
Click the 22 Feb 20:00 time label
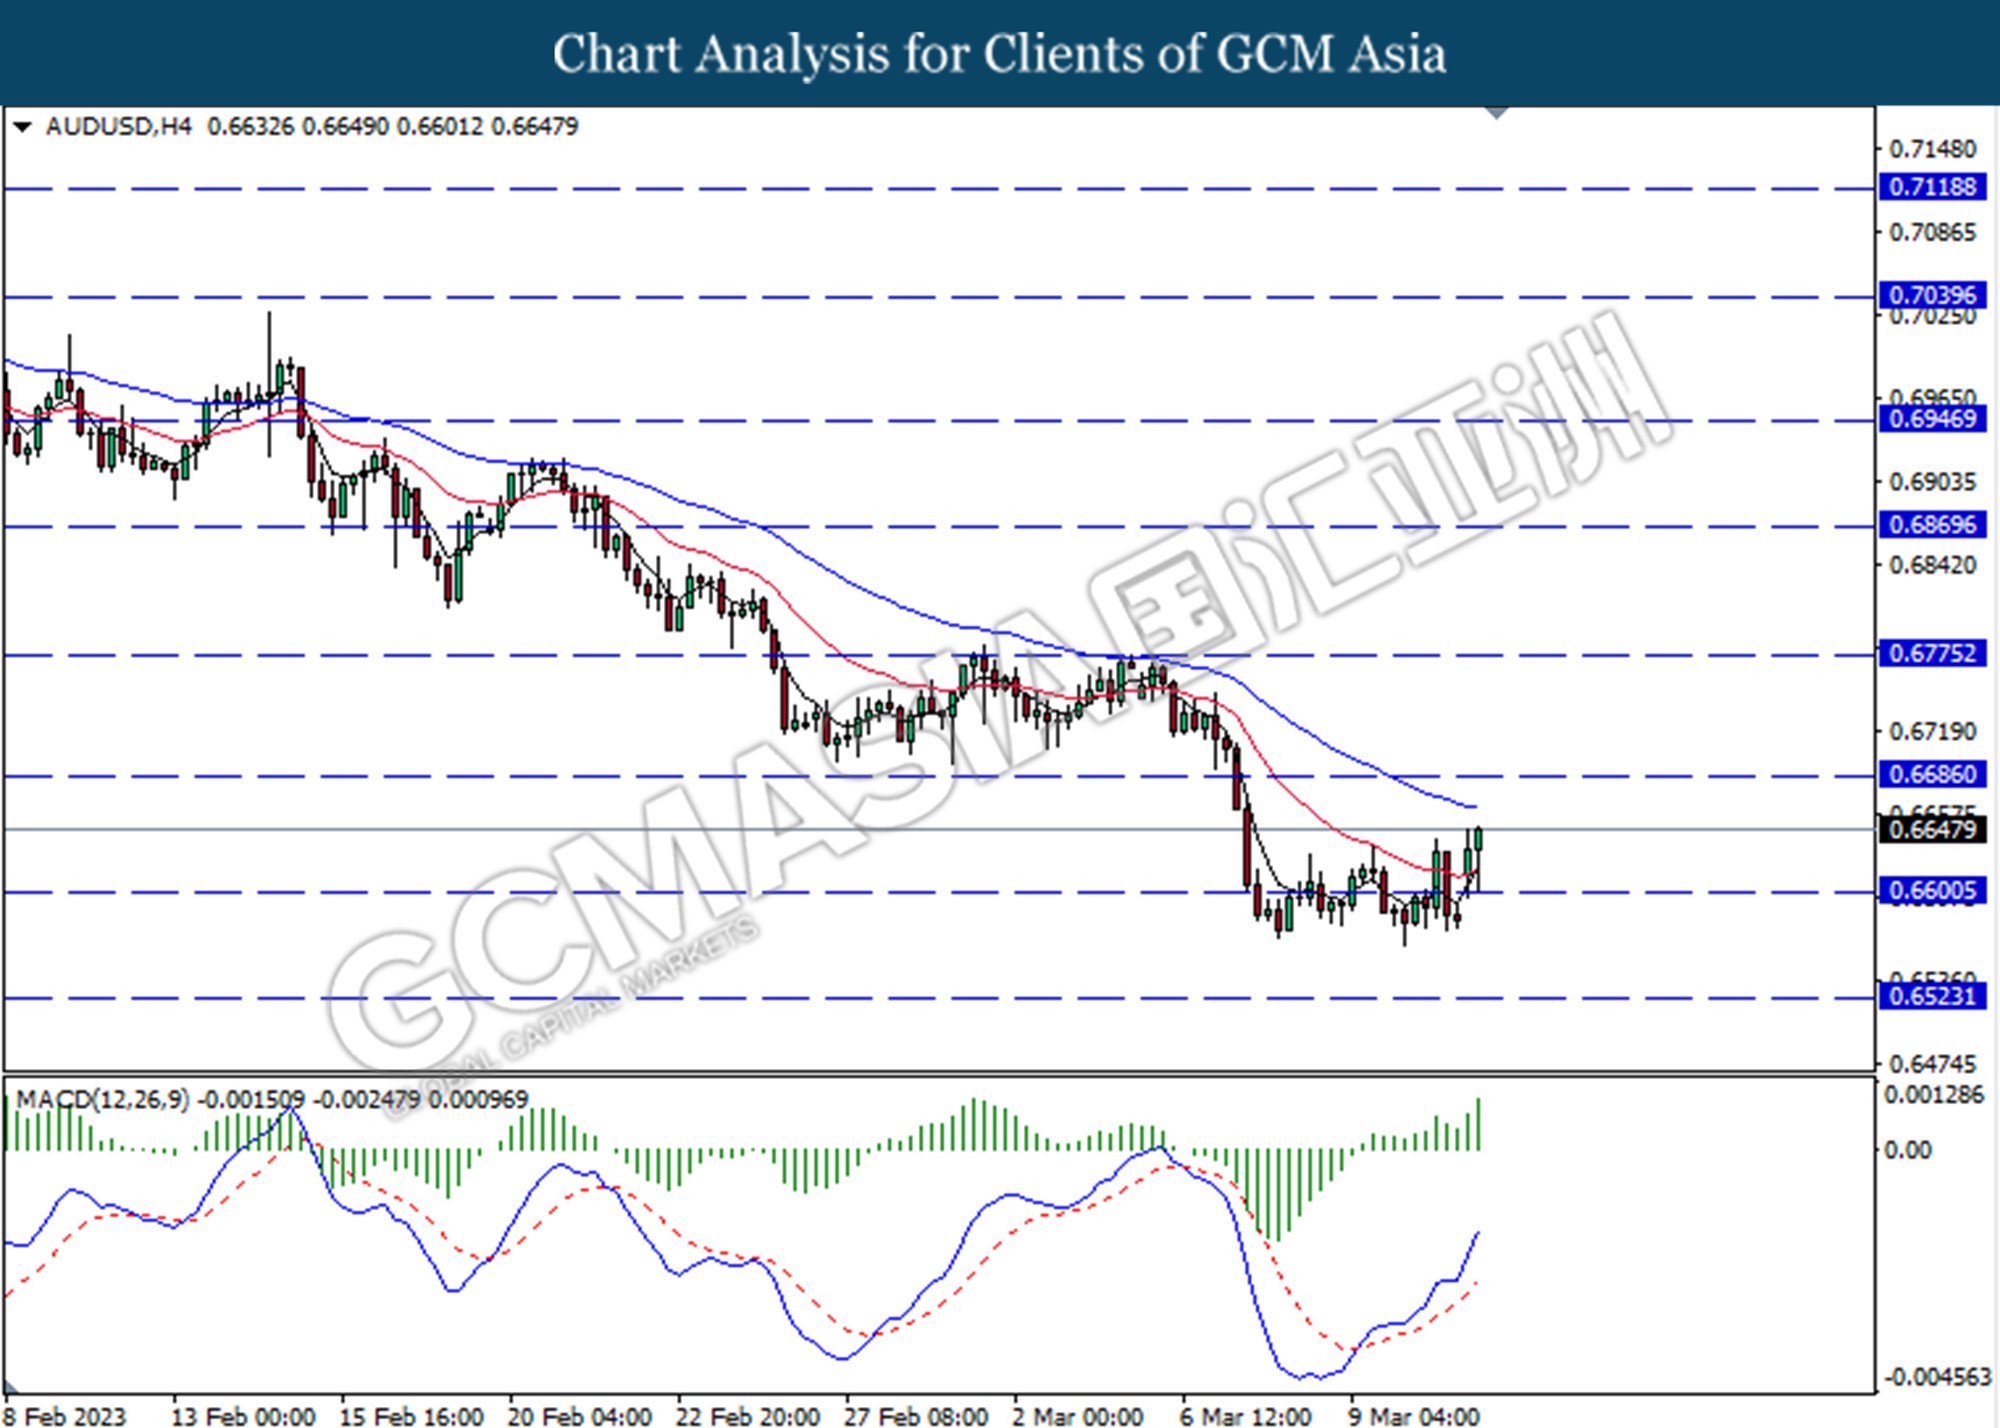[x=747, y=1416]
